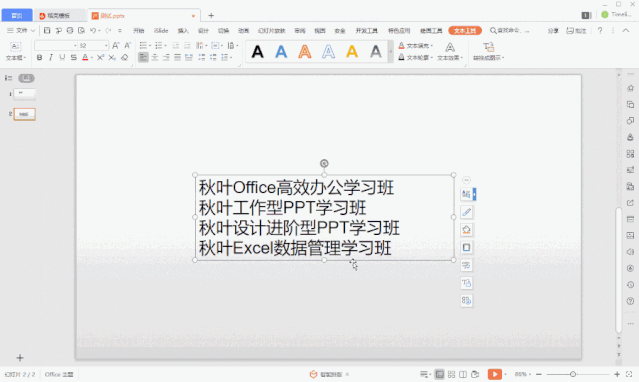
Task: Open the text box insert button
Action: coord(15,52)
